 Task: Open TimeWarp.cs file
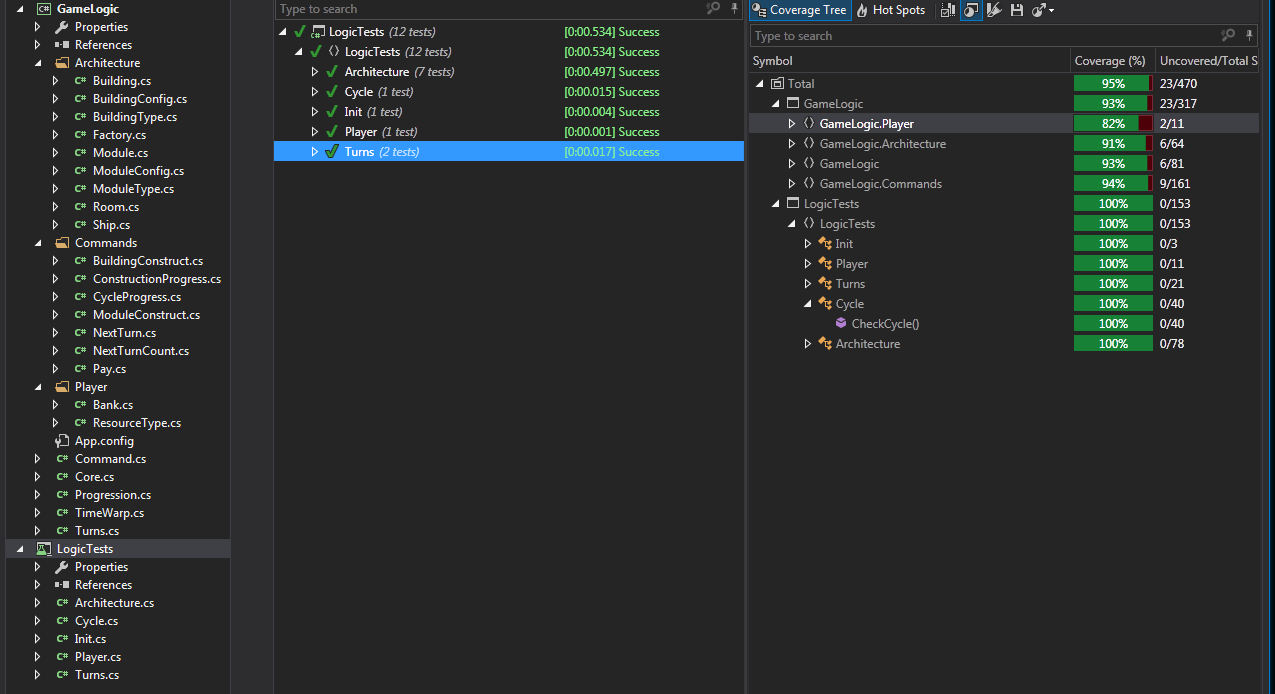[109, 513]
